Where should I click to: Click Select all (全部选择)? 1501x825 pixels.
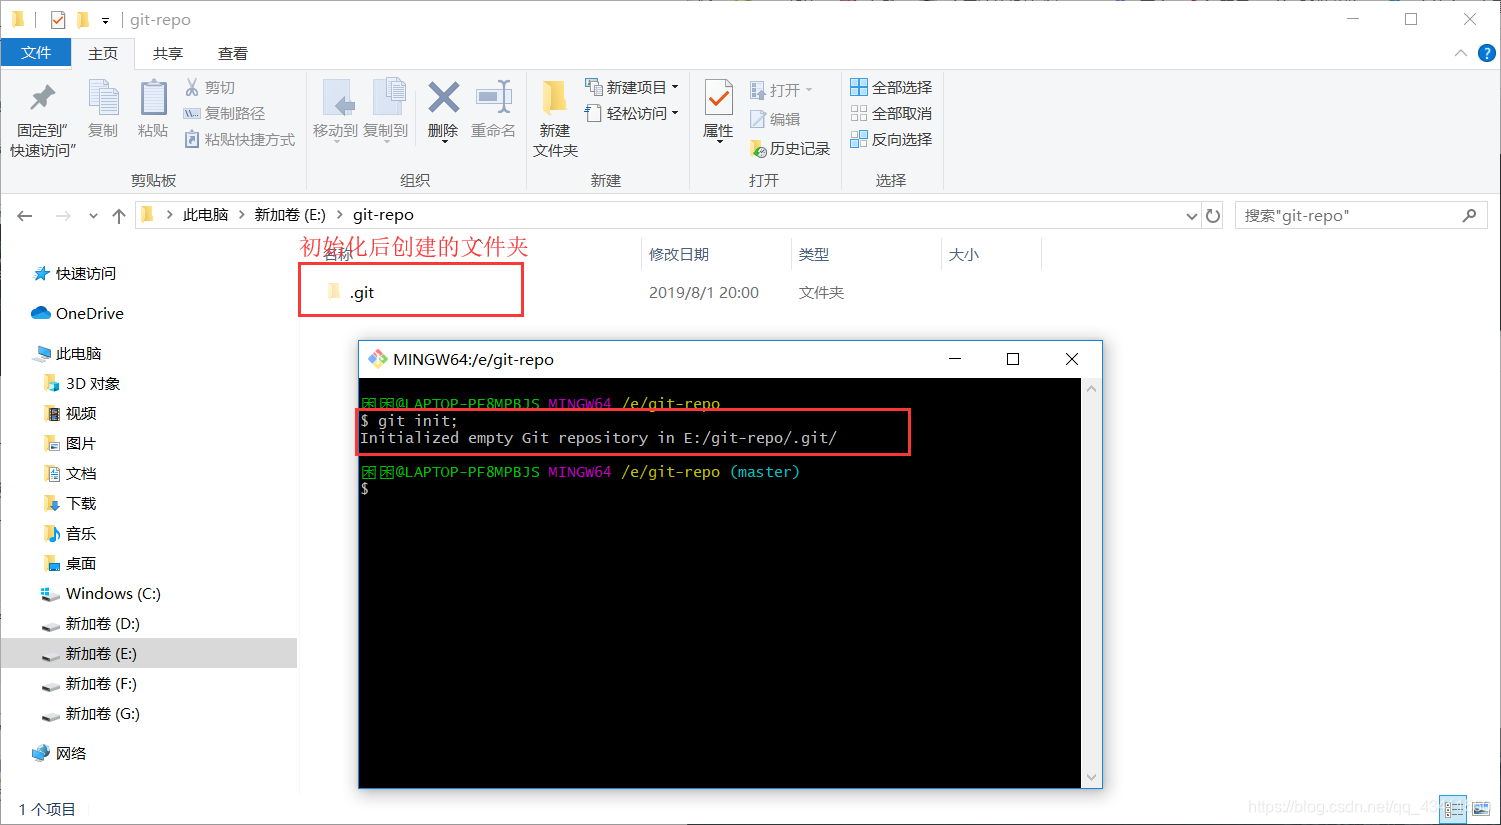pyautogui.click(x=891, y=87)
